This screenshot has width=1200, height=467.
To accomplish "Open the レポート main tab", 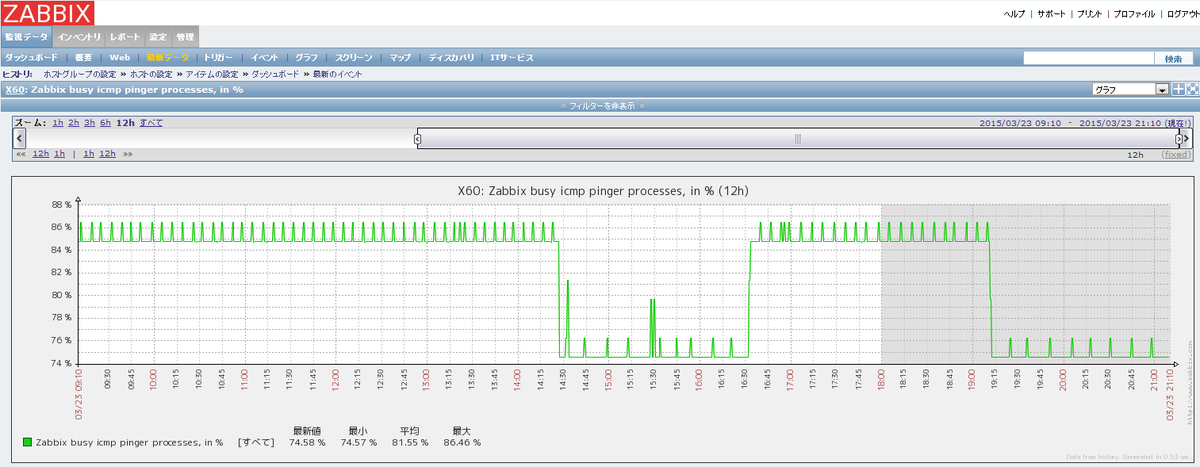I will tap(125, 37).
